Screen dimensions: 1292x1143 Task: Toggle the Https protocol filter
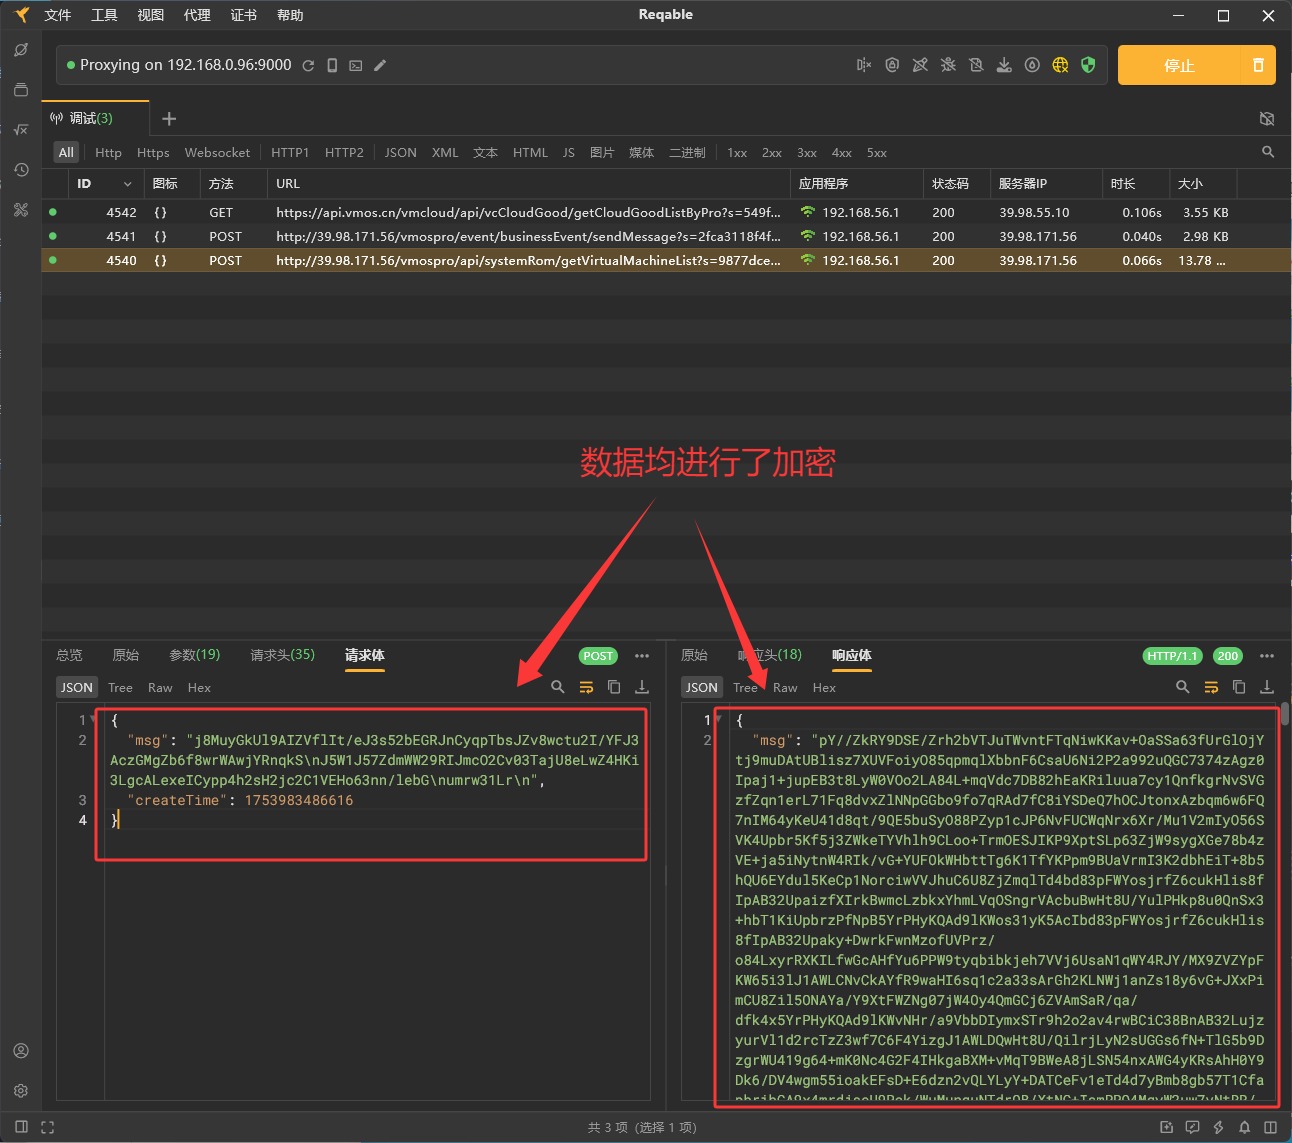pyautogui.click(x=153, y=152)
